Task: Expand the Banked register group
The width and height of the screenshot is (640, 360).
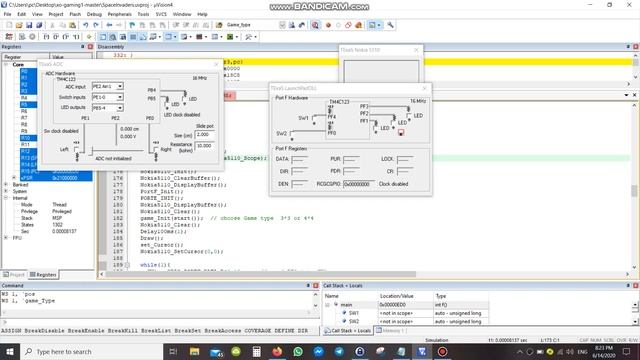Action: 6,184
